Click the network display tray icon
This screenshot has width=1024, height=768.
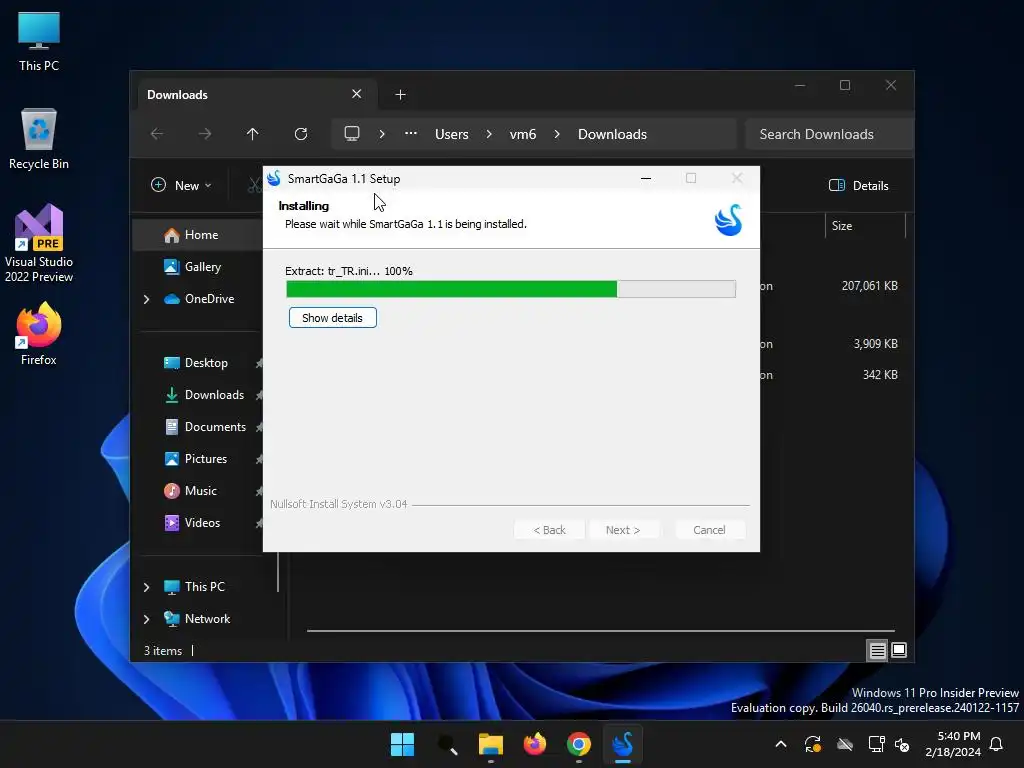tap(876, 744)
